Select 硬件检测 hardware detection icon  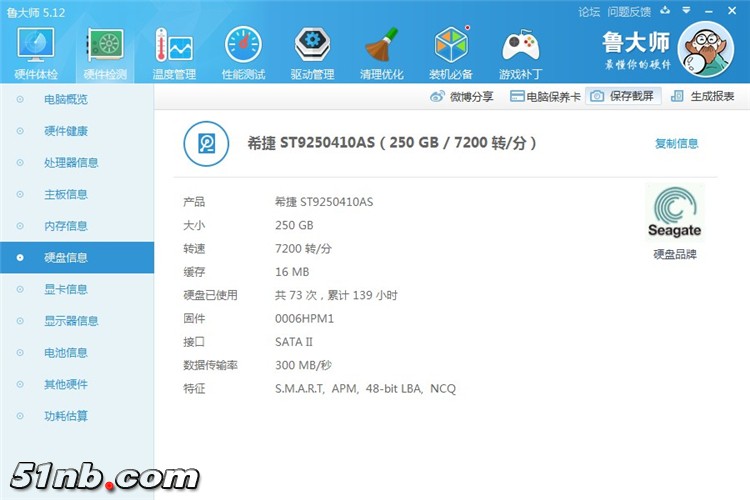click(x=105, y=53)
